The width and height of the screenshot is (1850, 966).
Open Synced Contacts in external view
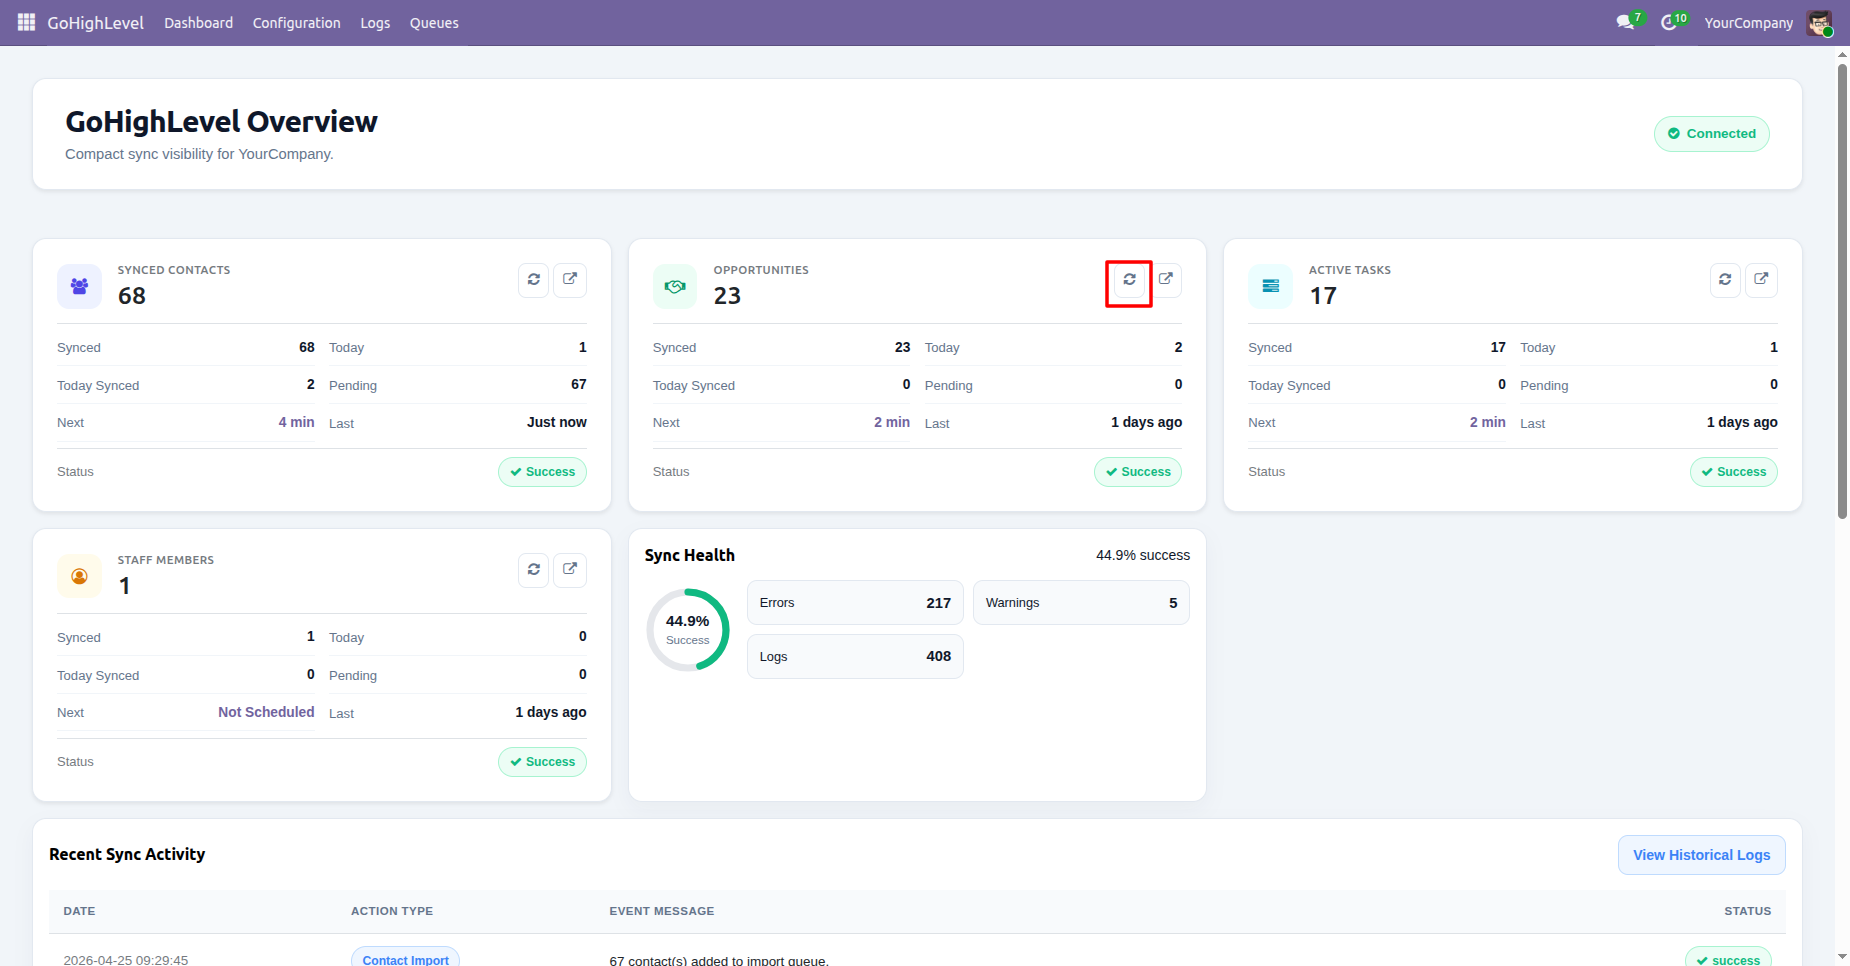(x=570, y=280)
